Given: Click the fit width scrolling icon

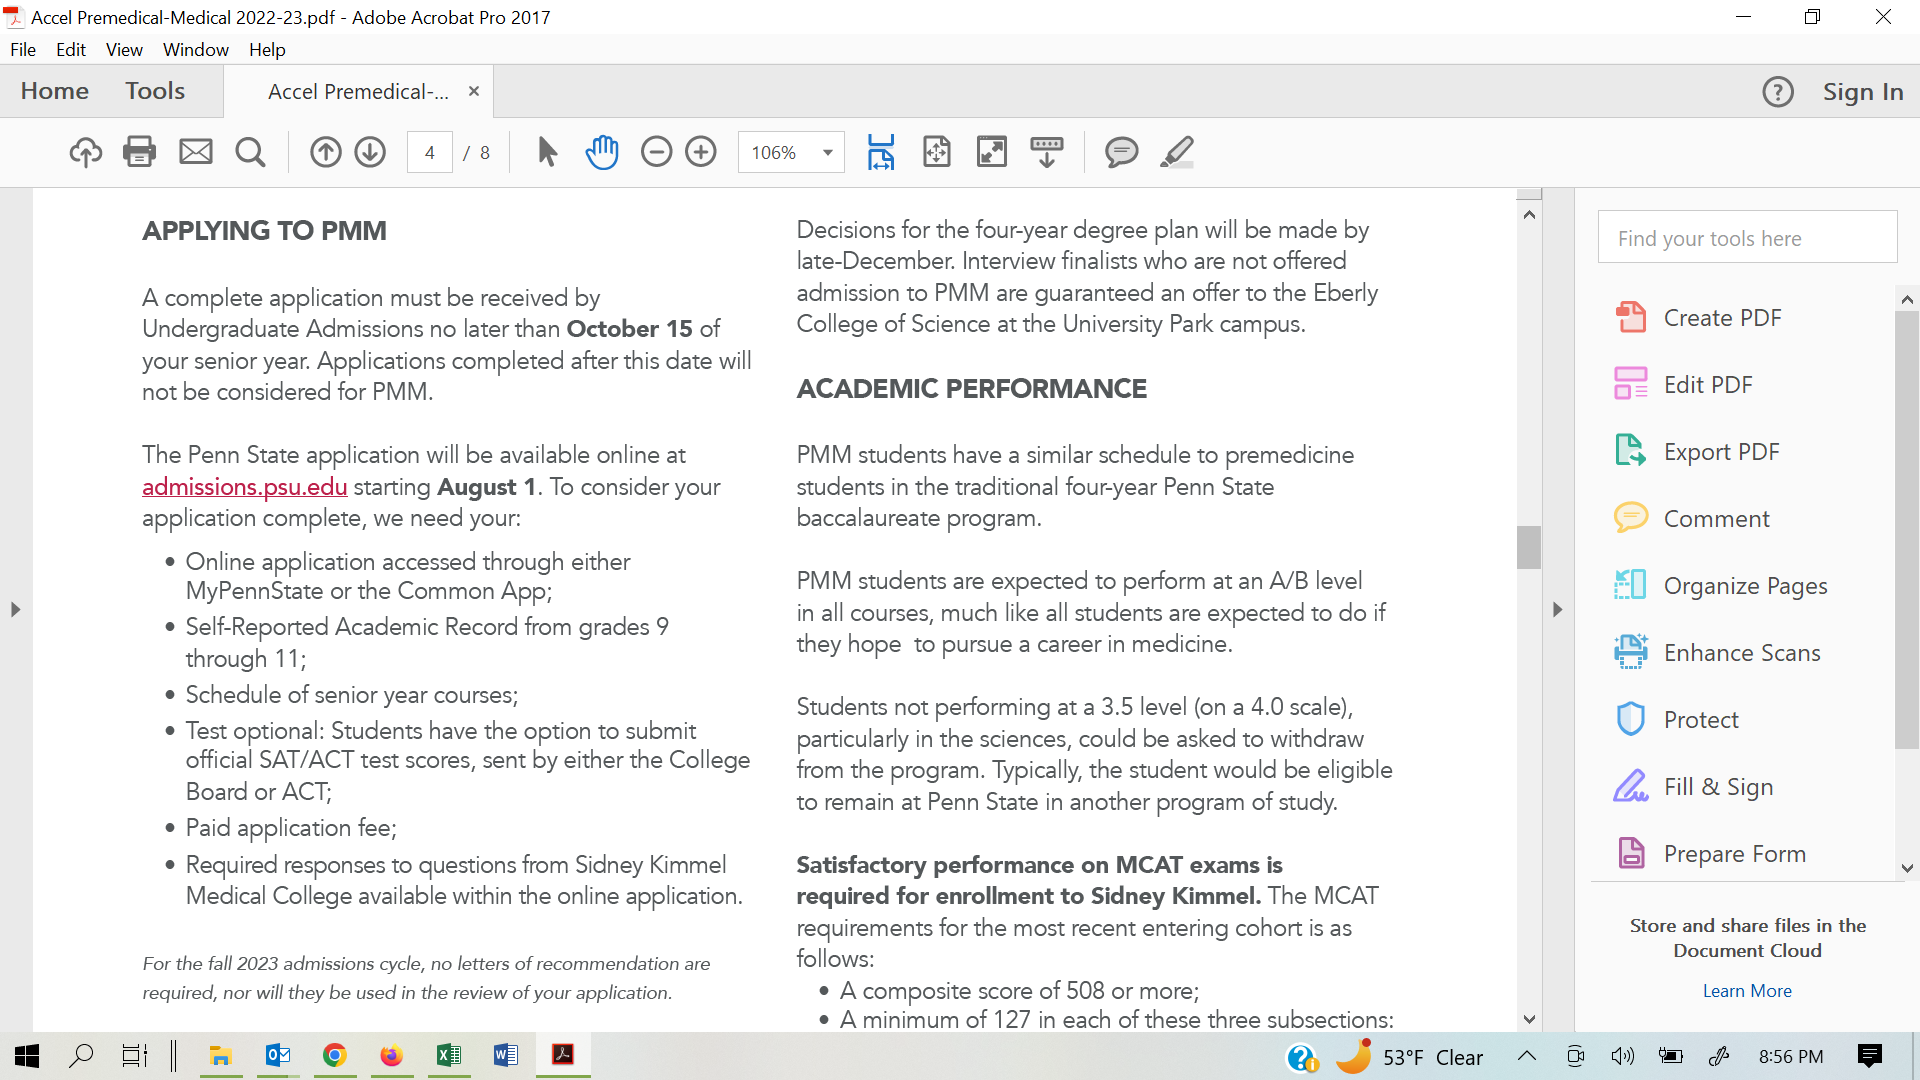Looking at the screenshot, I should [881, 152].
